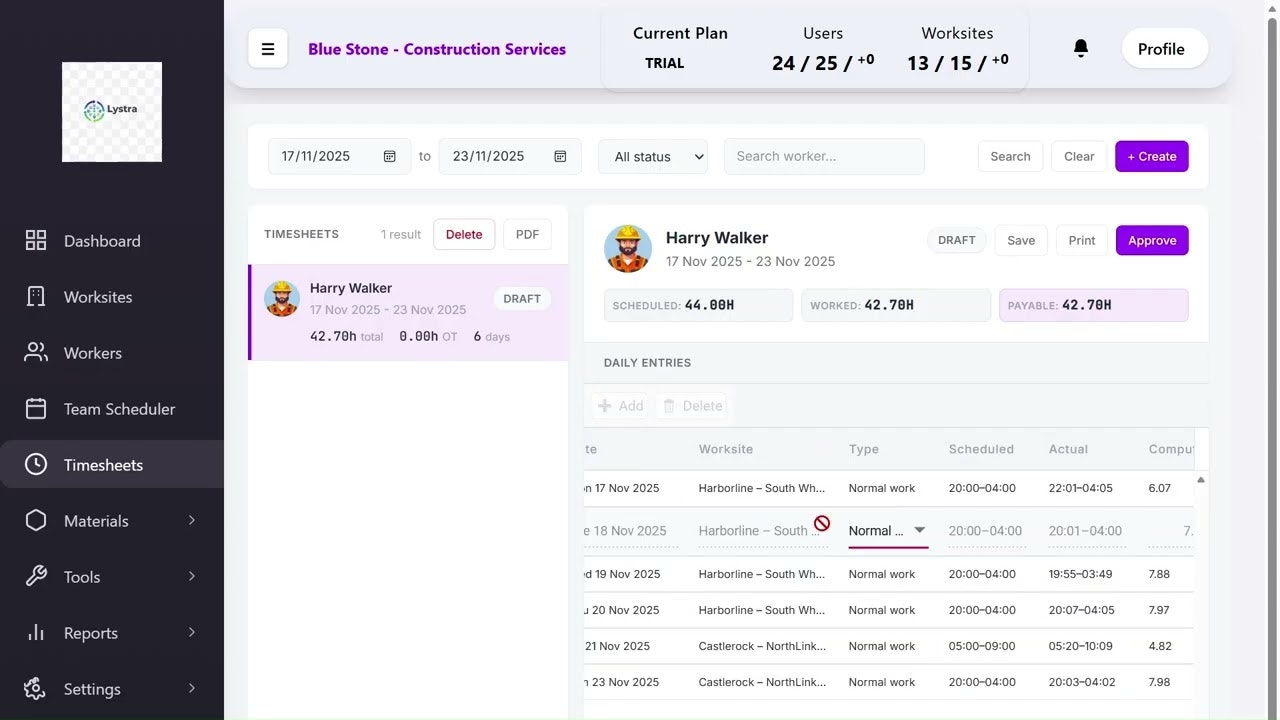Viewport: 1280px width, 720px height.
Task: Click Actual cell 05:20–10:09
Action: (x=1080, y=646)
